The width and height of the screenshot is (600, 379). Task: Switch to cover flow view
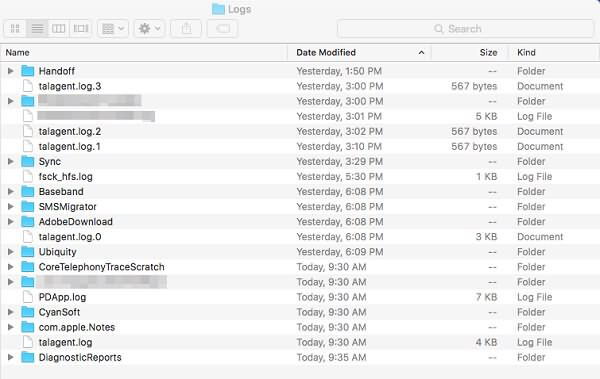click(x=81, y=28)
